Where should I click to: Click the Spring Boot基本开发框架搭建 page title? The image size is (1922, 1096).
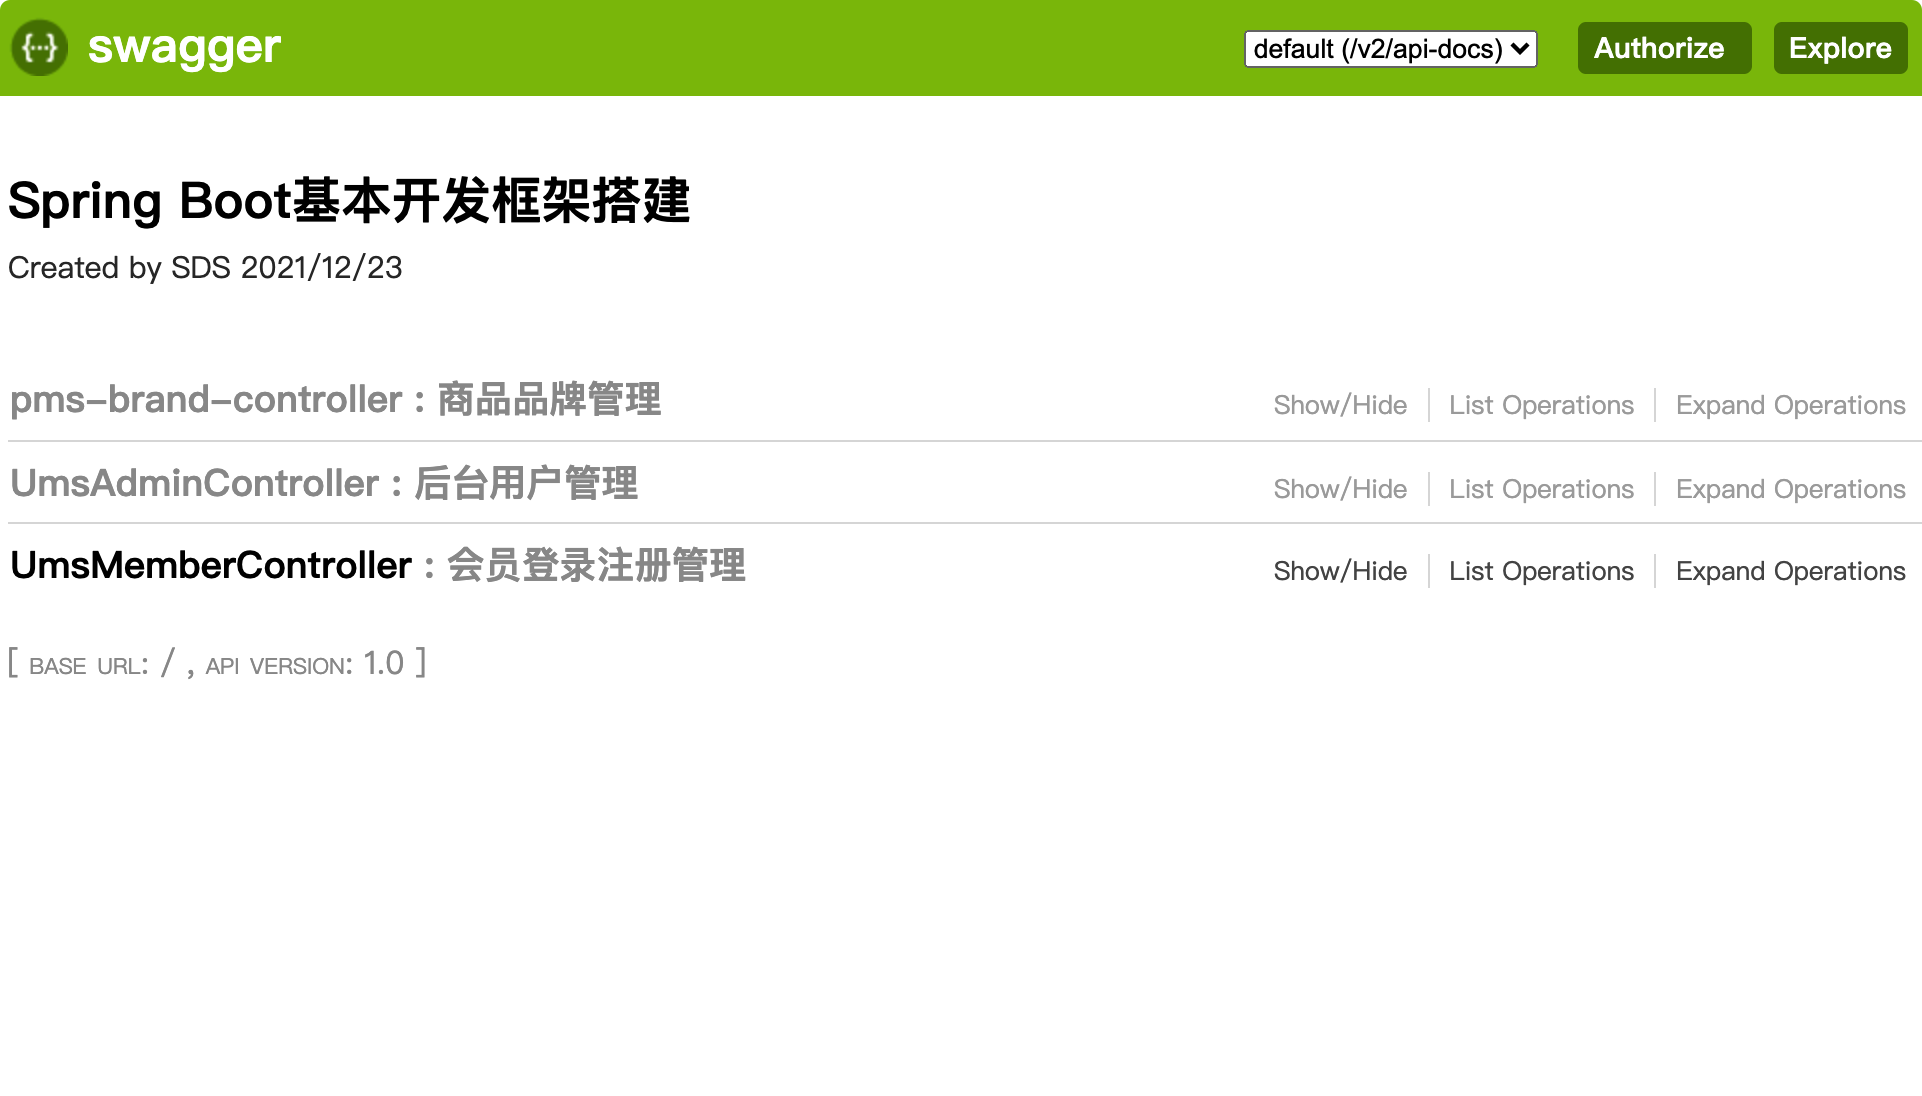[349, 201]
